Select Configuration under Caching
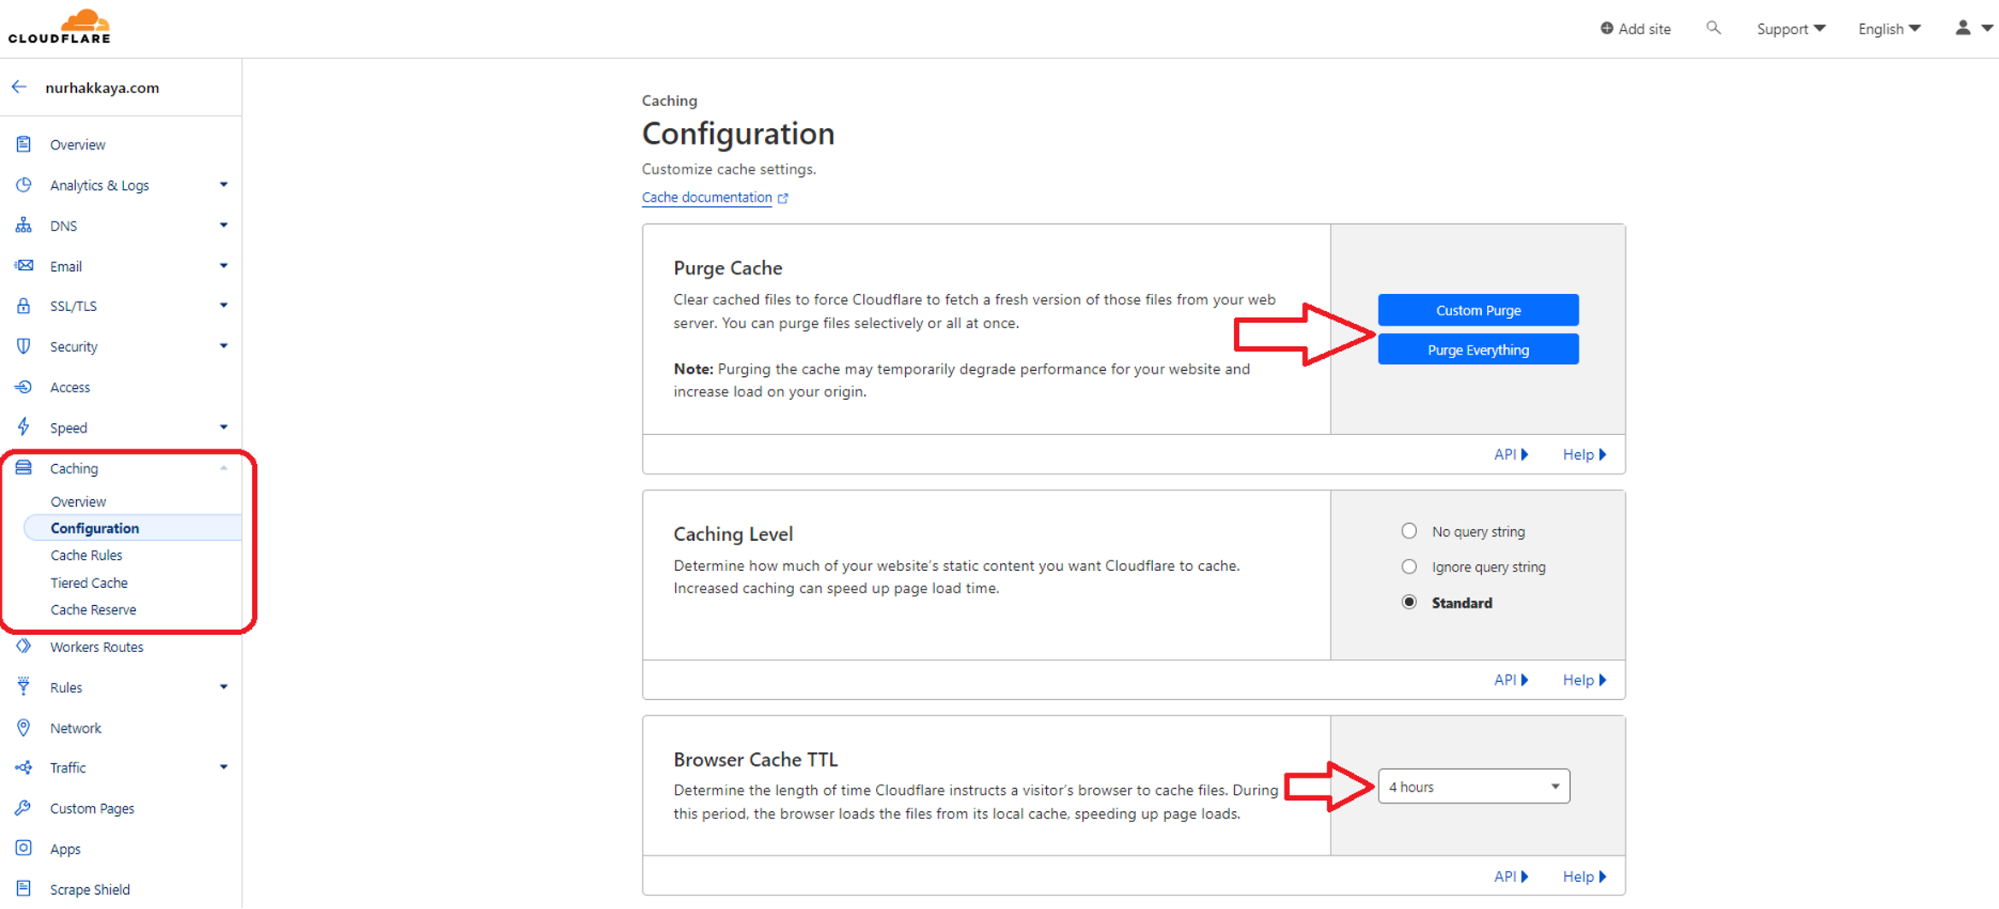 coord(95,528)
